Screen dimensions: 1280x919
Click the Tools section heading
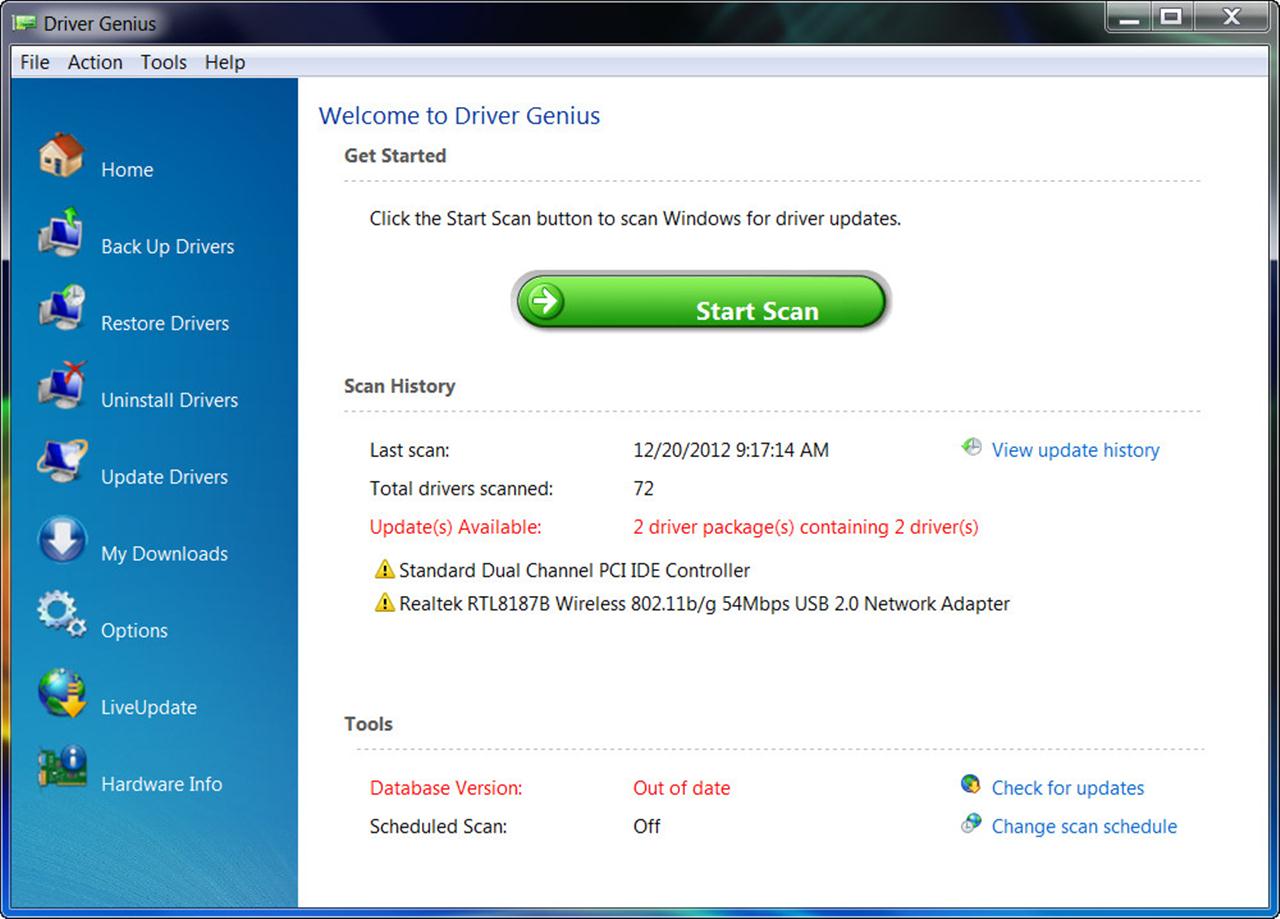pos(368,724)
